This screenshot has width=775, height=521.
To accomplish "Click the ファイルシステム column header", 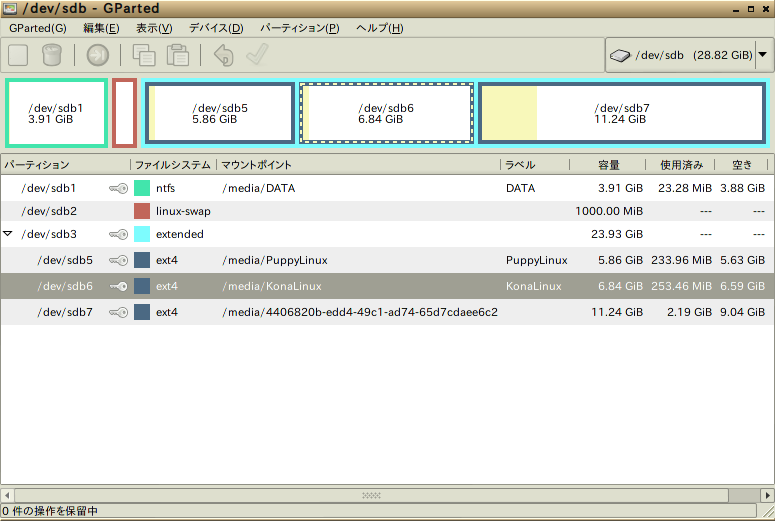I will point(173,165).
